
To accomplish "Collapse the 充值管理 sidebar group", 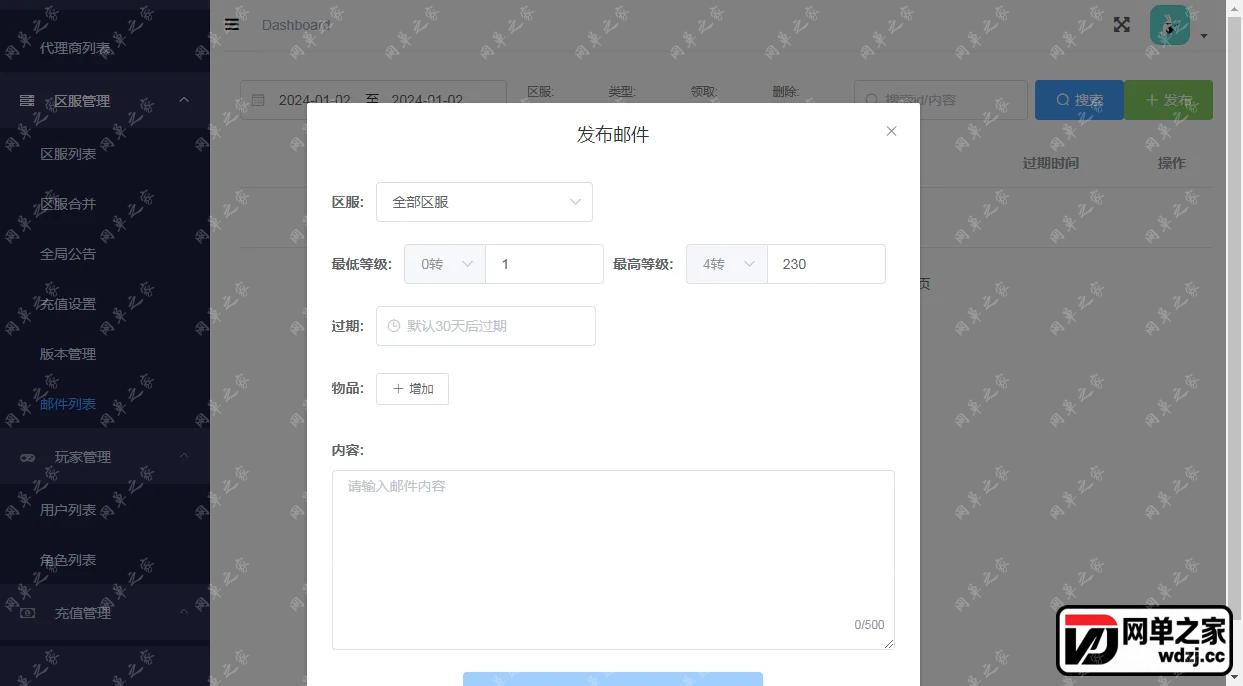I will tap(105, 613).
